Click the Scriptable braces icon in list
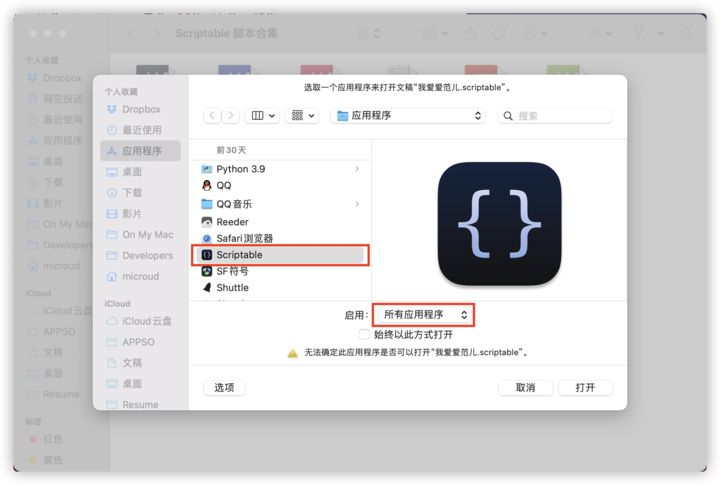 (207, 255)
